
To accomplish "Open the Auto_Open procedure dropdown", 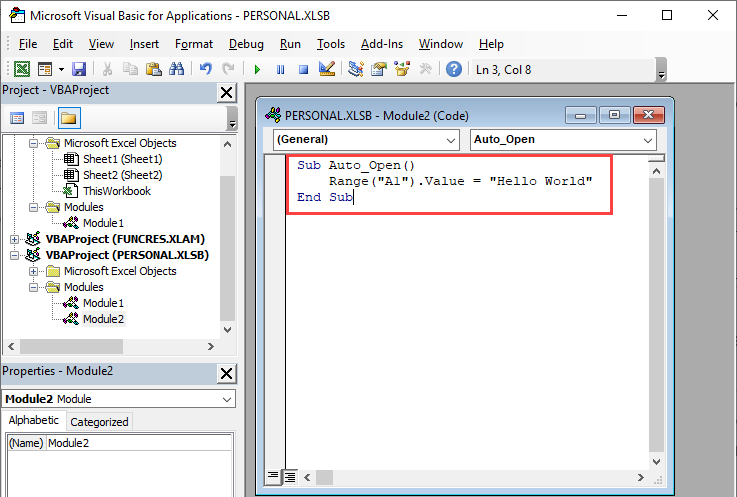I will 562,140.
